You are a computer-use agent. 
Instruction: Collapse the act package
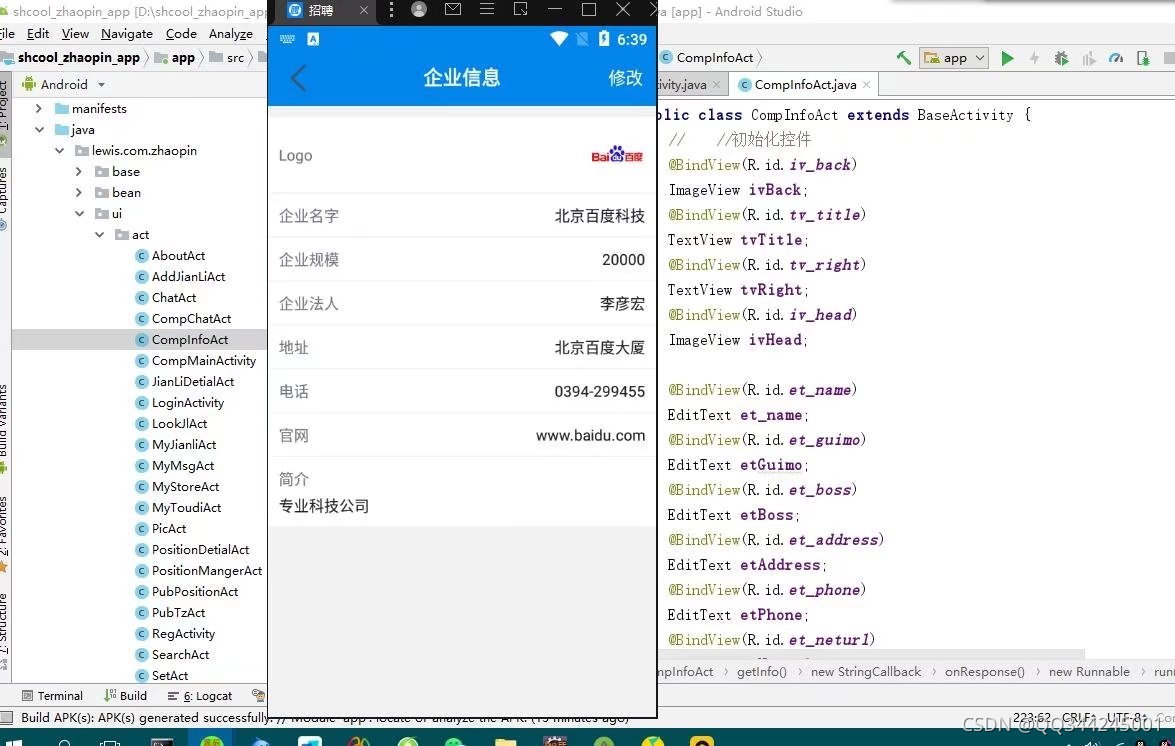(x=100, y=234)
